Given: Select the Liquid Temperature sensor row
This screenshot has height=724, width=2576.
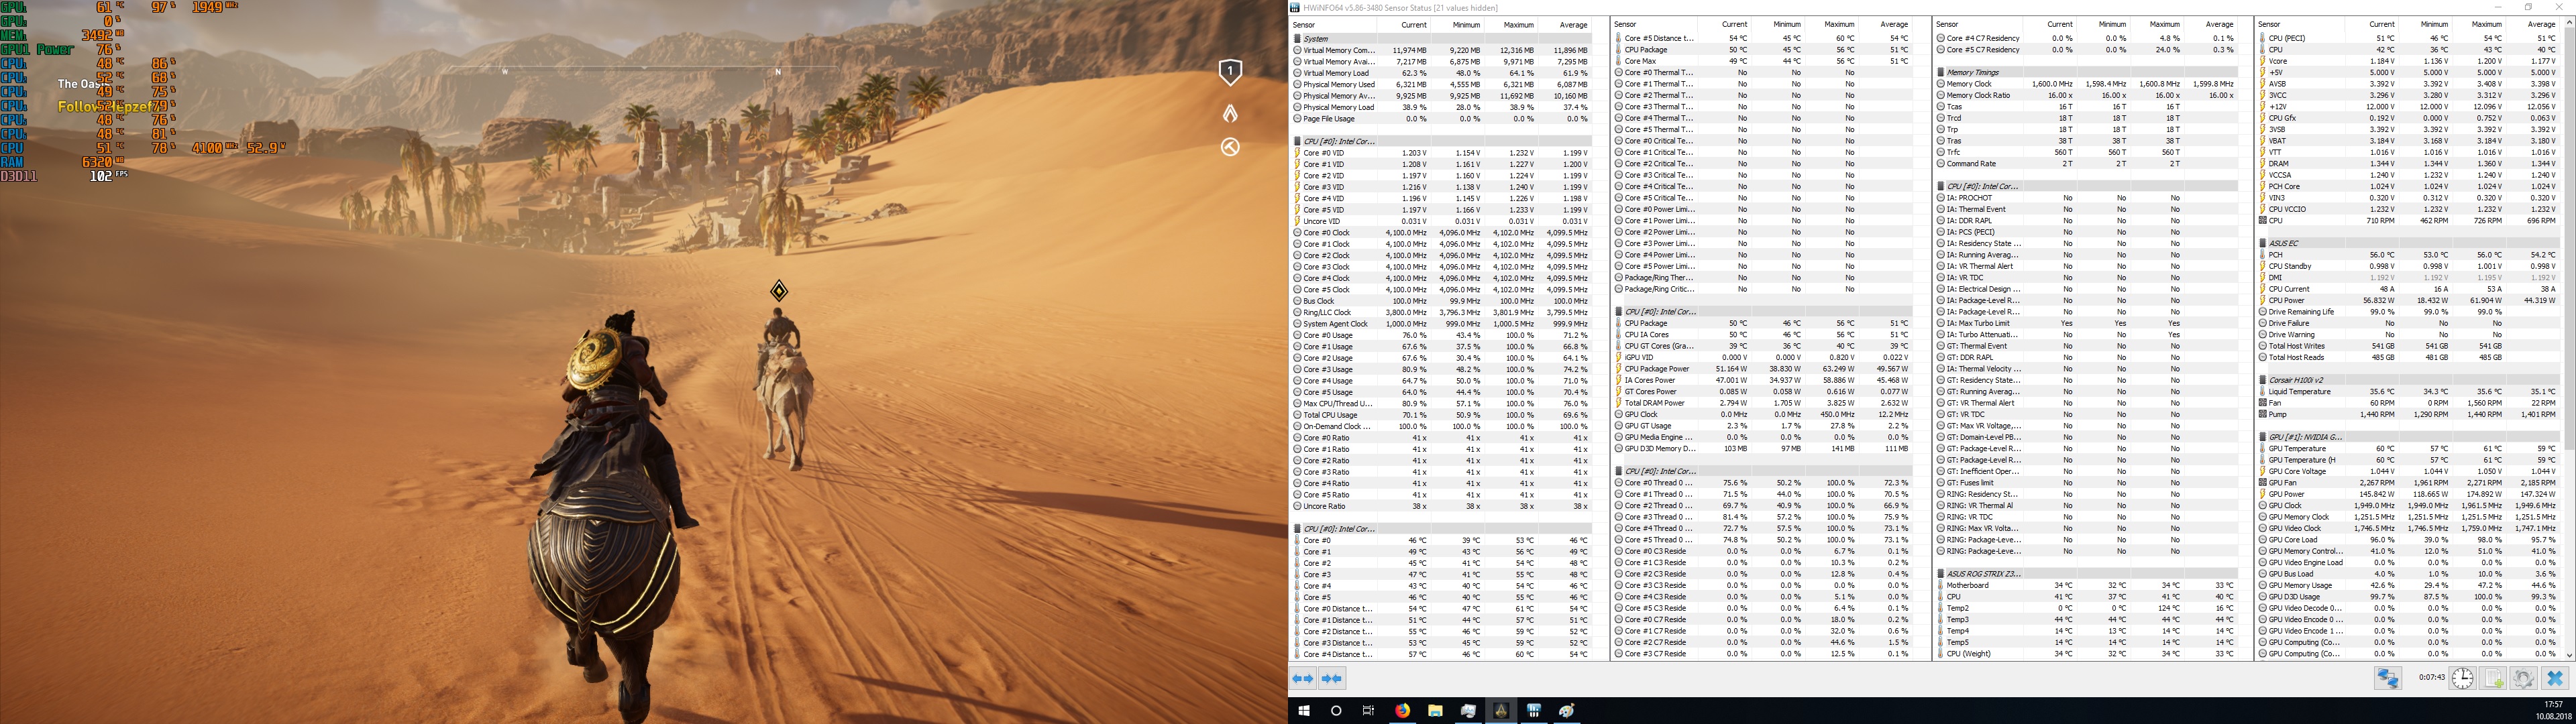Looking at the screenshot, I should [2300, 392].
